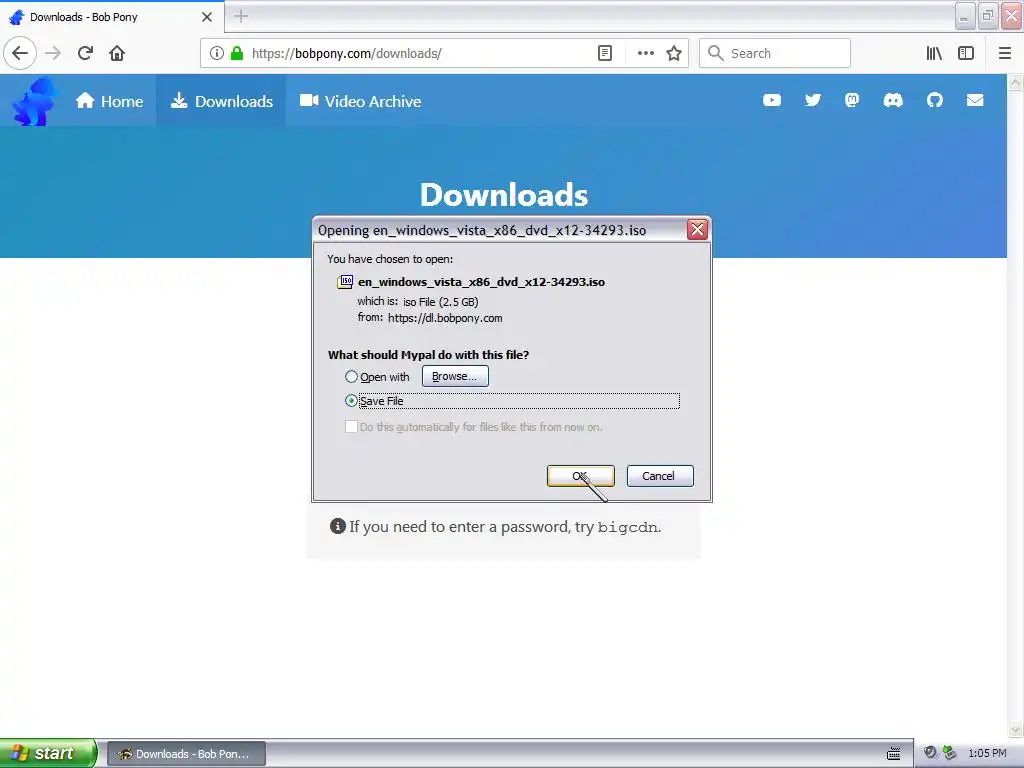1024x768 pixels.
Task: Click the 1:05 PM clock
Action: [x=987, y=754]
